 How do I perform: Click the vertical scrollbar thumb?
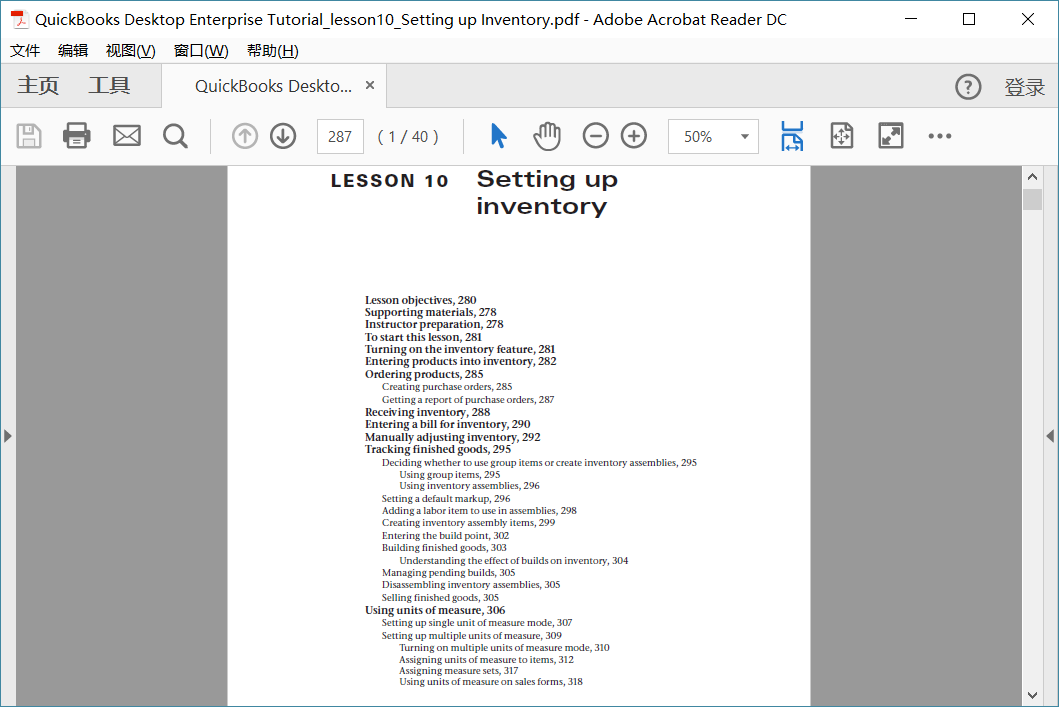tap(1032, 200)
